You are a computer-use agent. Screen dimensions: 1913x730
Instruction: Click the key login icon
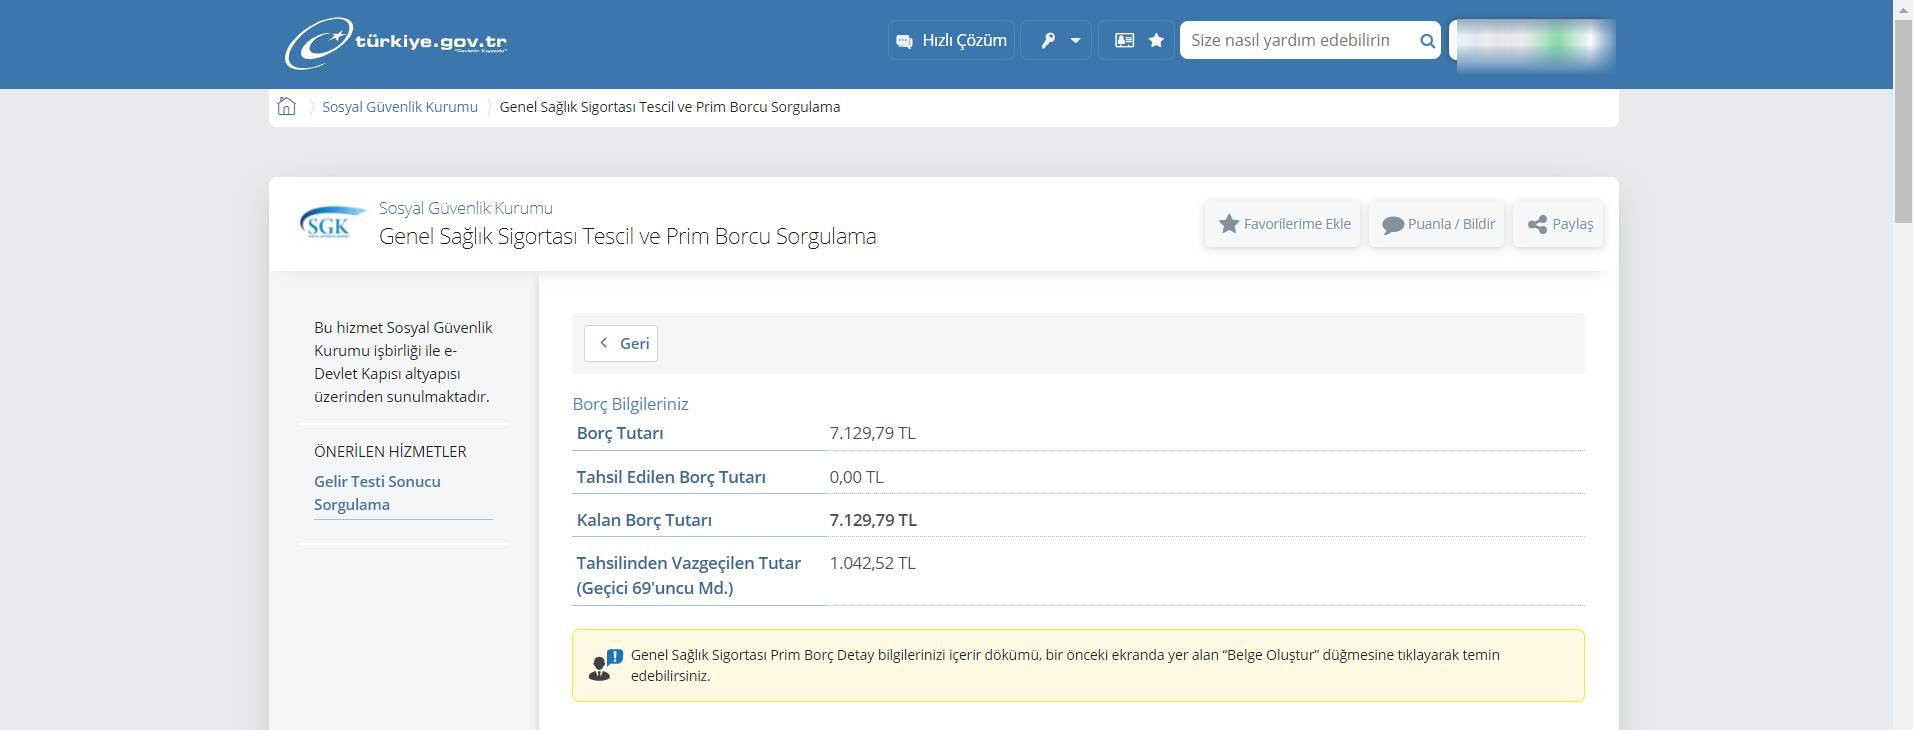click(x=1047, y=41)
